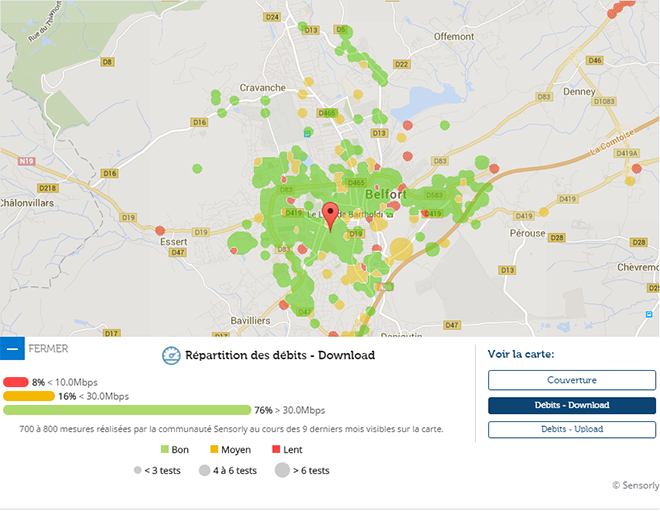Click the red dot on the D19 near Essert

coord(160,230)
